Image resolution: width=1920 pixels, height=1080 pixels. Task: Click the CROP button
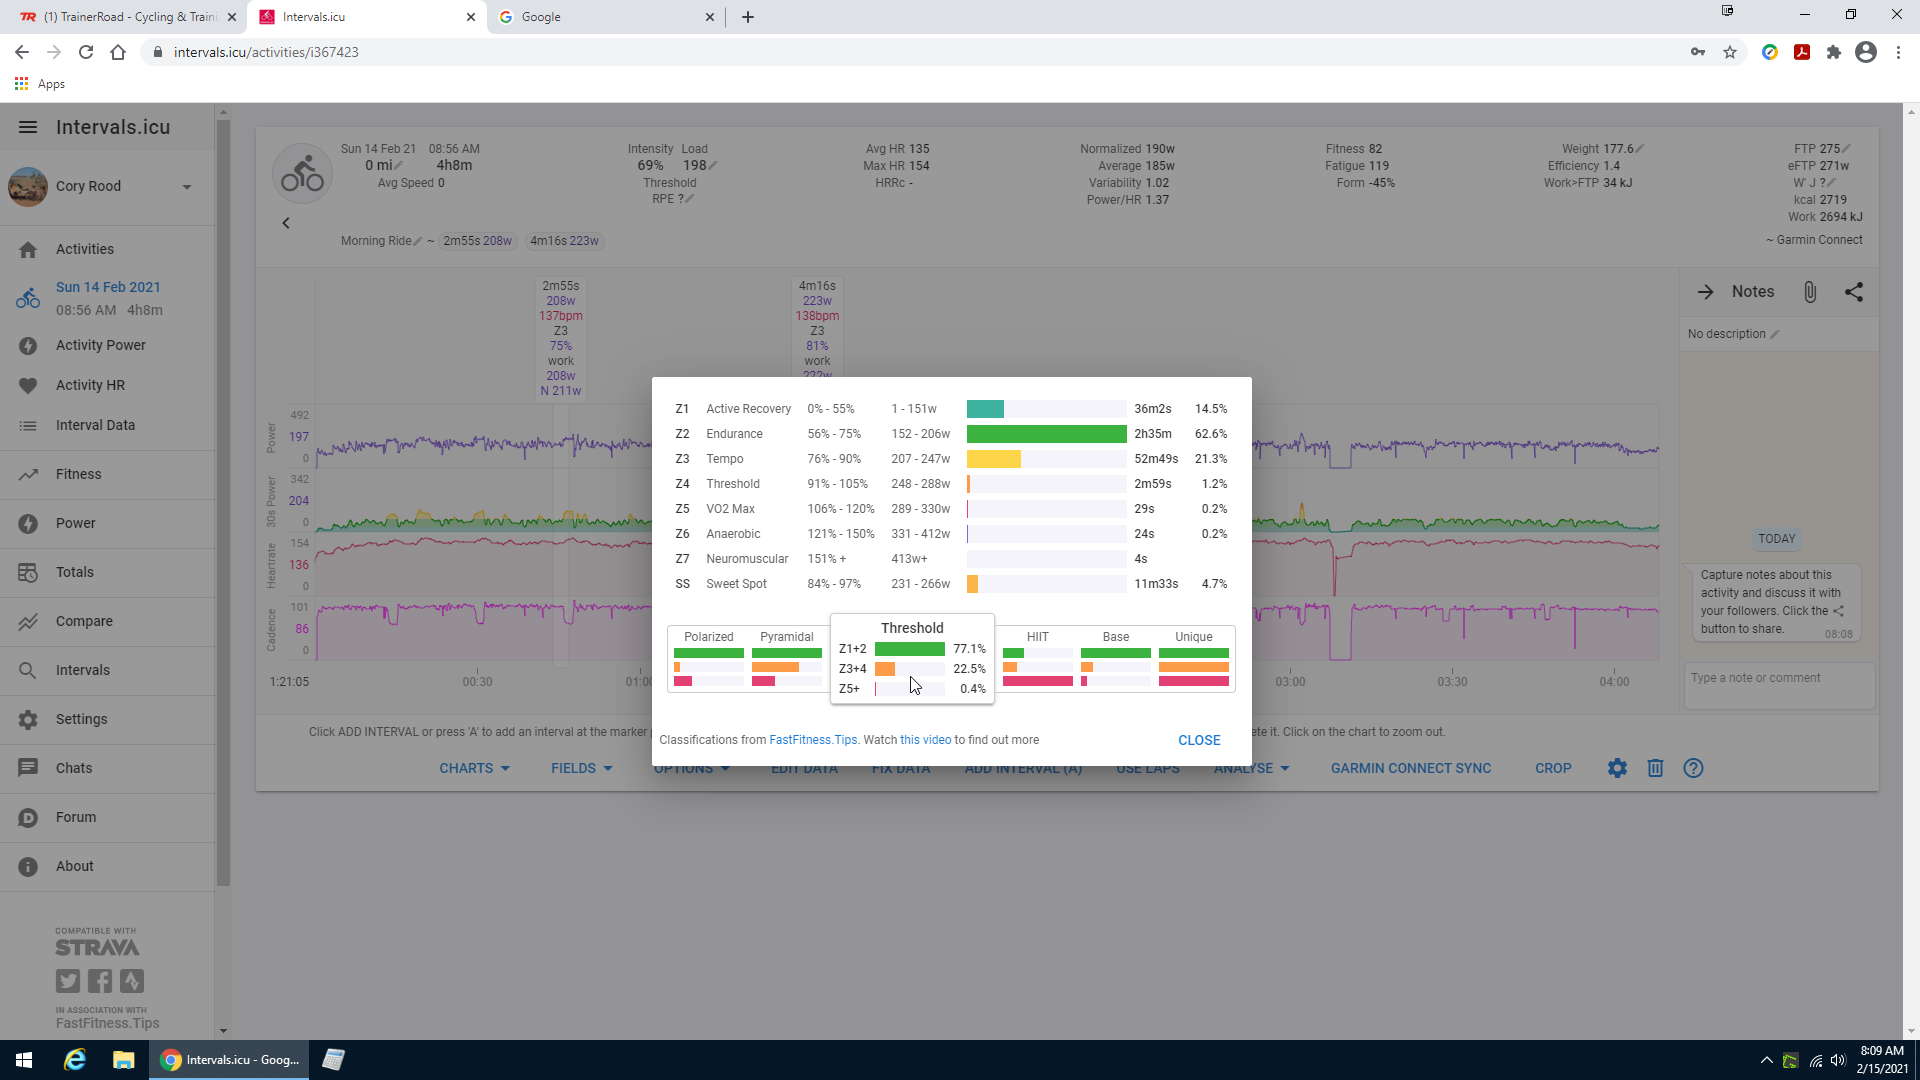click(1553, 768)
